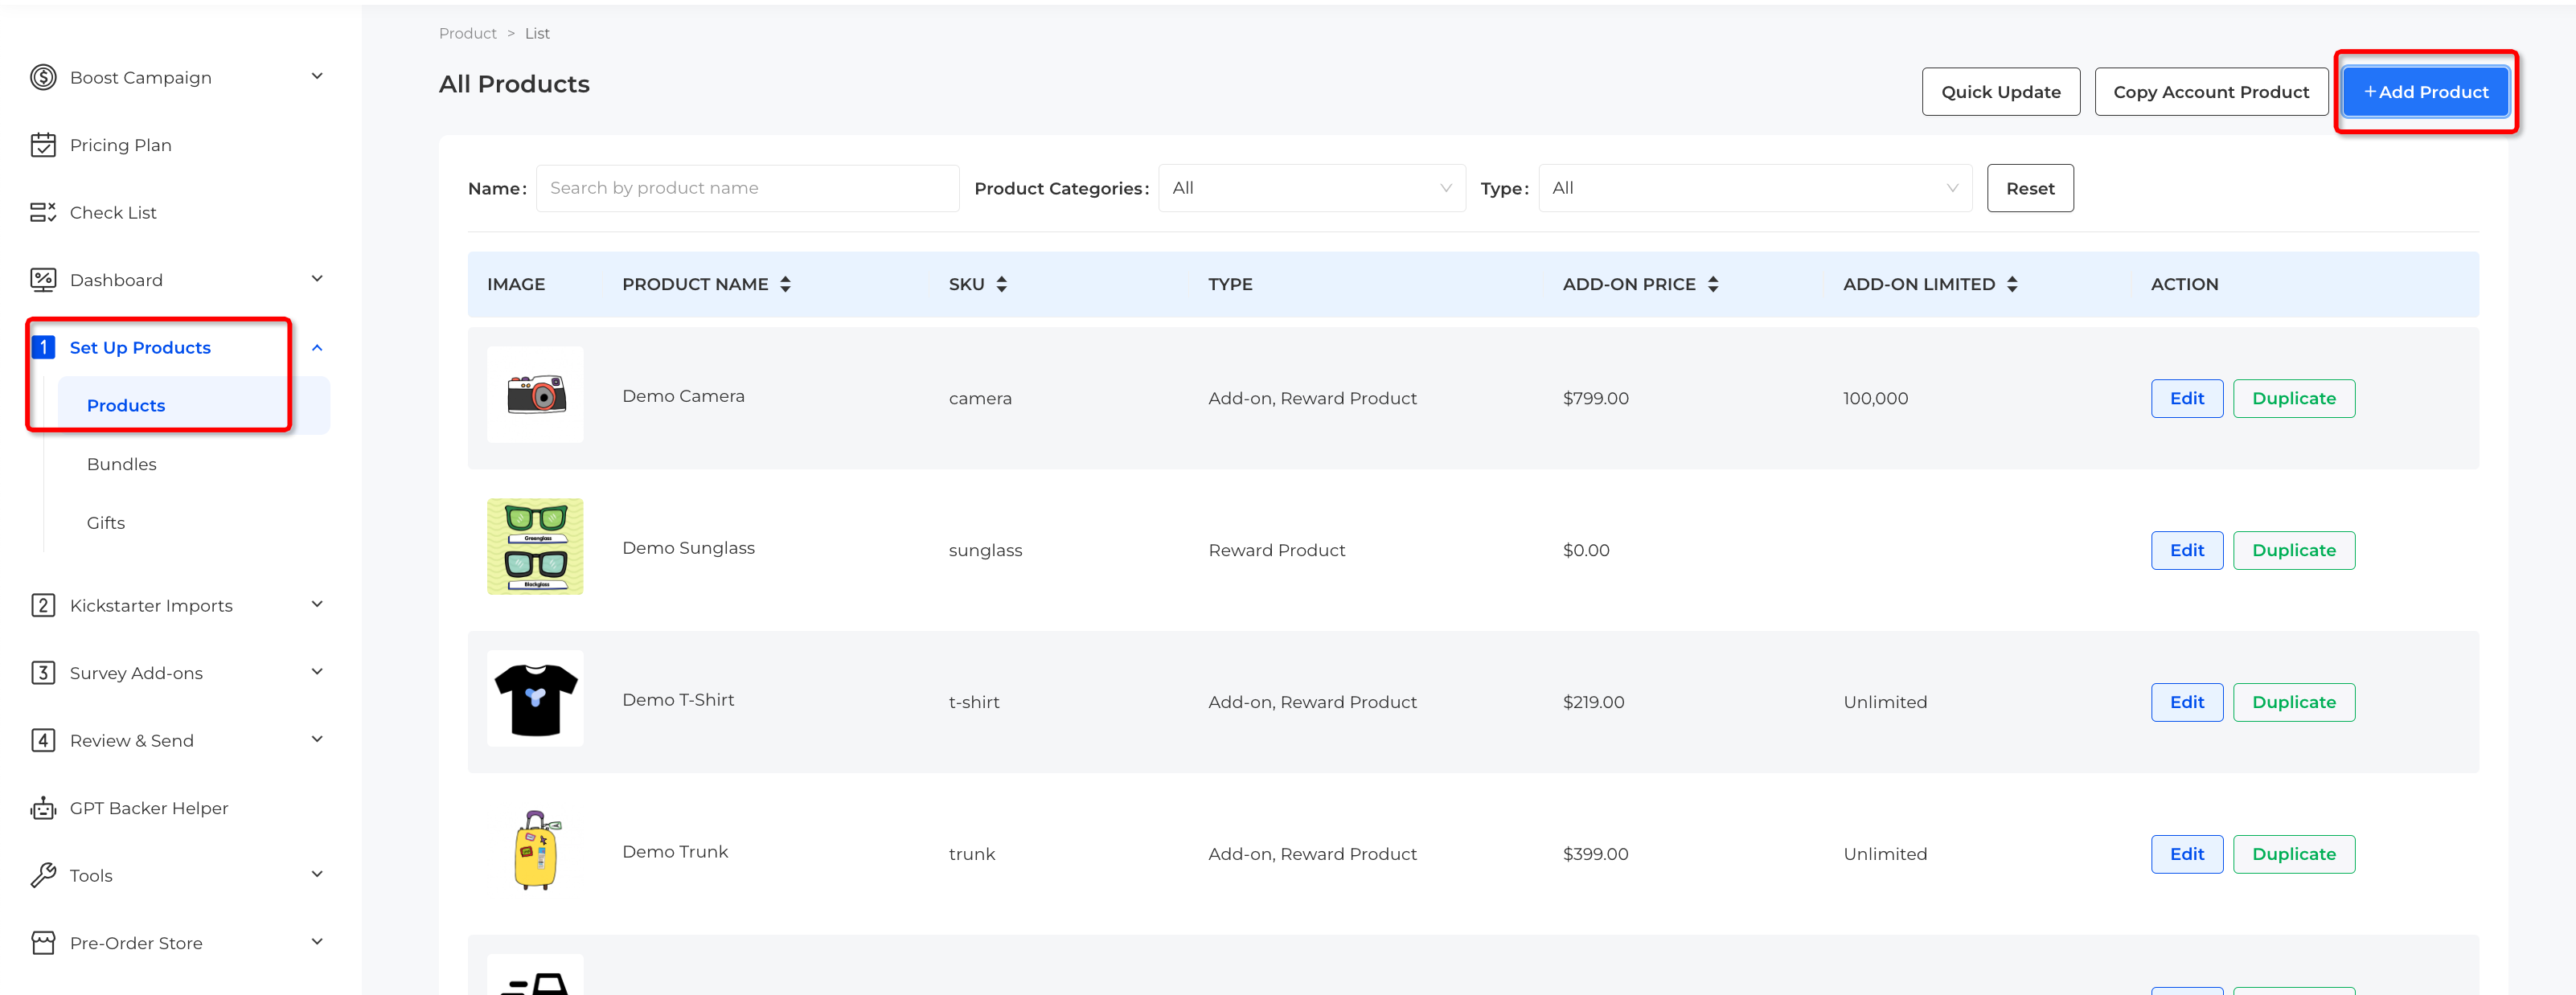Select Check List in sidebar
Screen dimensions: 2576x995
point(113,212)
